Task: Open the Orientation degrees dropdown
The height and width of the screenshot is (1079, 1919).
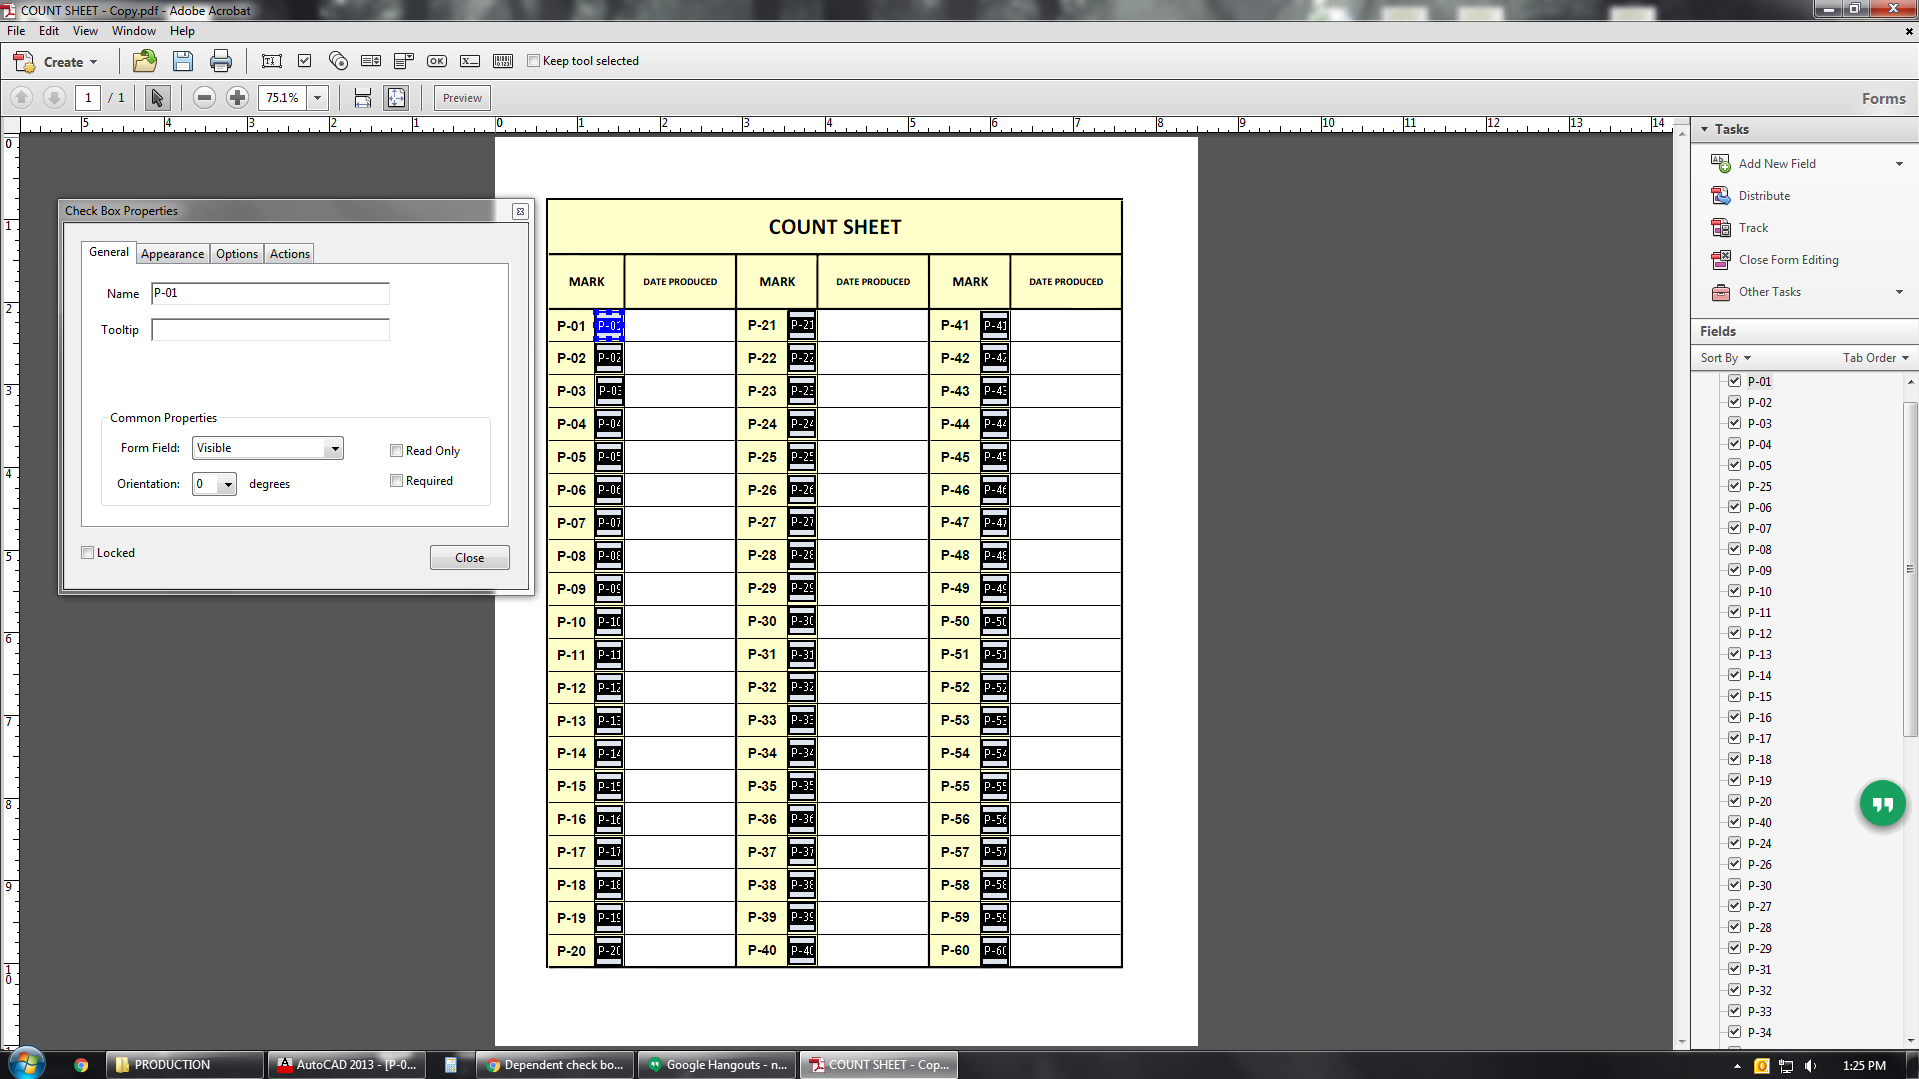Action: tap(228, 484)
